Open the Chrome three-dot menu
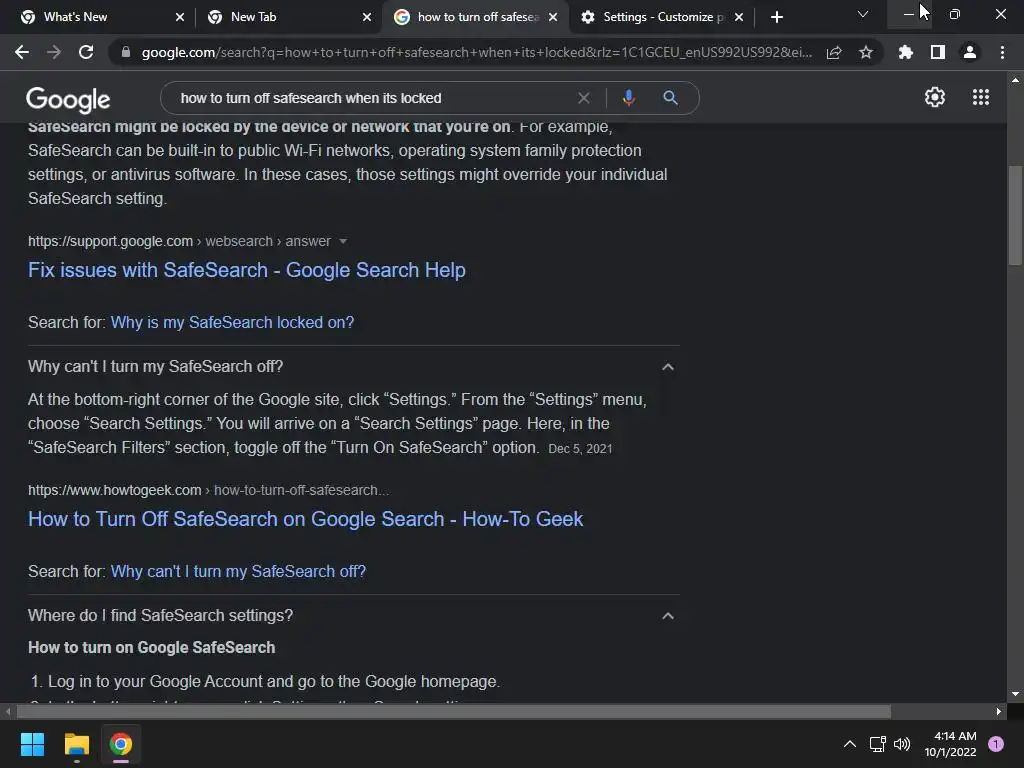 coord(1002,52)
